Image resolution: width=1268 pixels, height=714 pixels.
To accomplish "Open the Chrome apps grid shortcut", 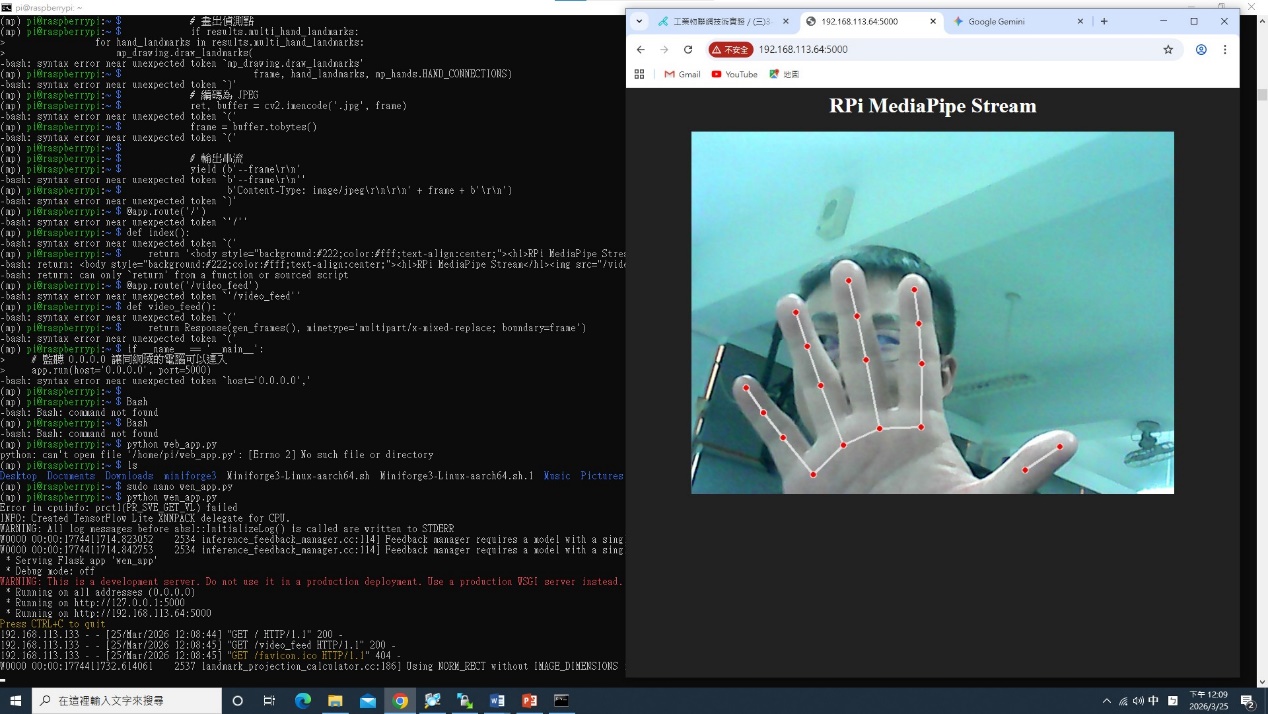I will (x=640, y=74).
